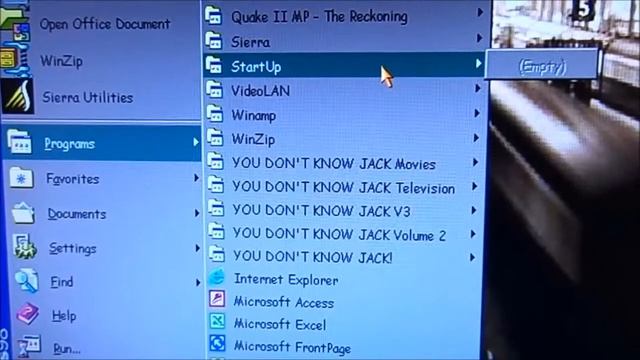
Task: Open the Settings menu entry
Action: point(104,248)
